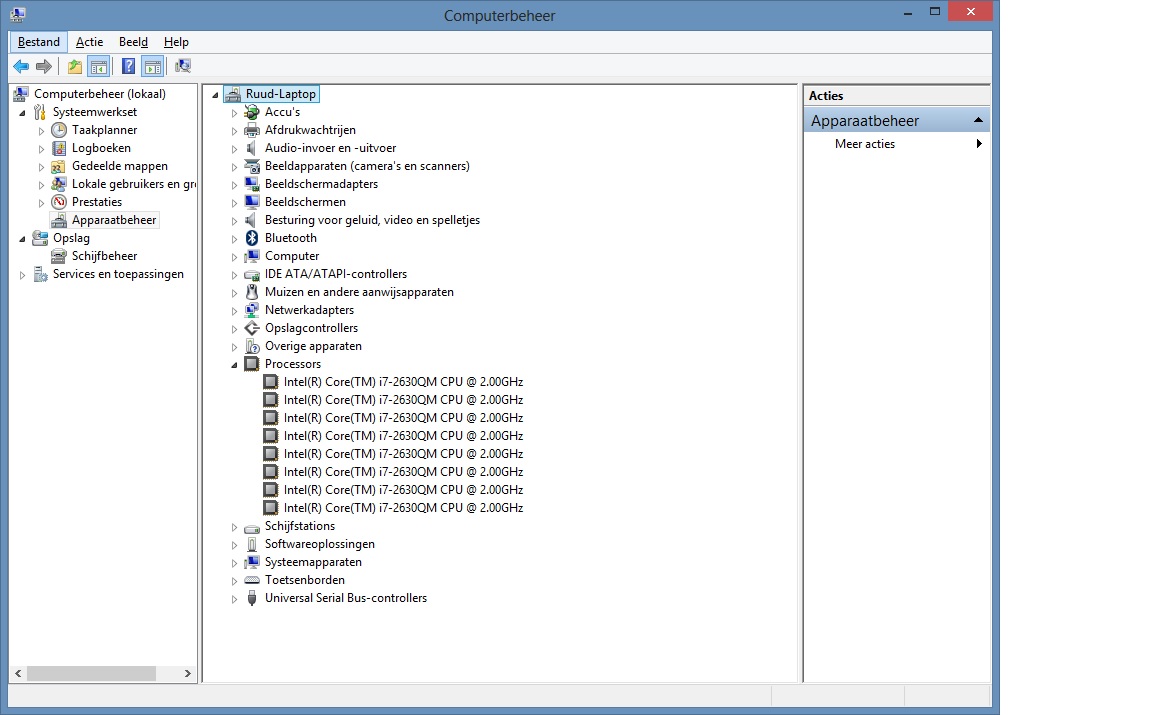
Task: Click the Forward arrow toolbar icon
Action: coord(44,67)
